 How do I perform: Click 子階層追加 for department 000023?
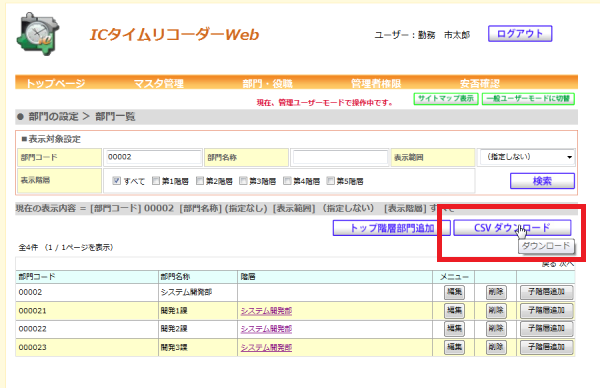click(546, 347)
